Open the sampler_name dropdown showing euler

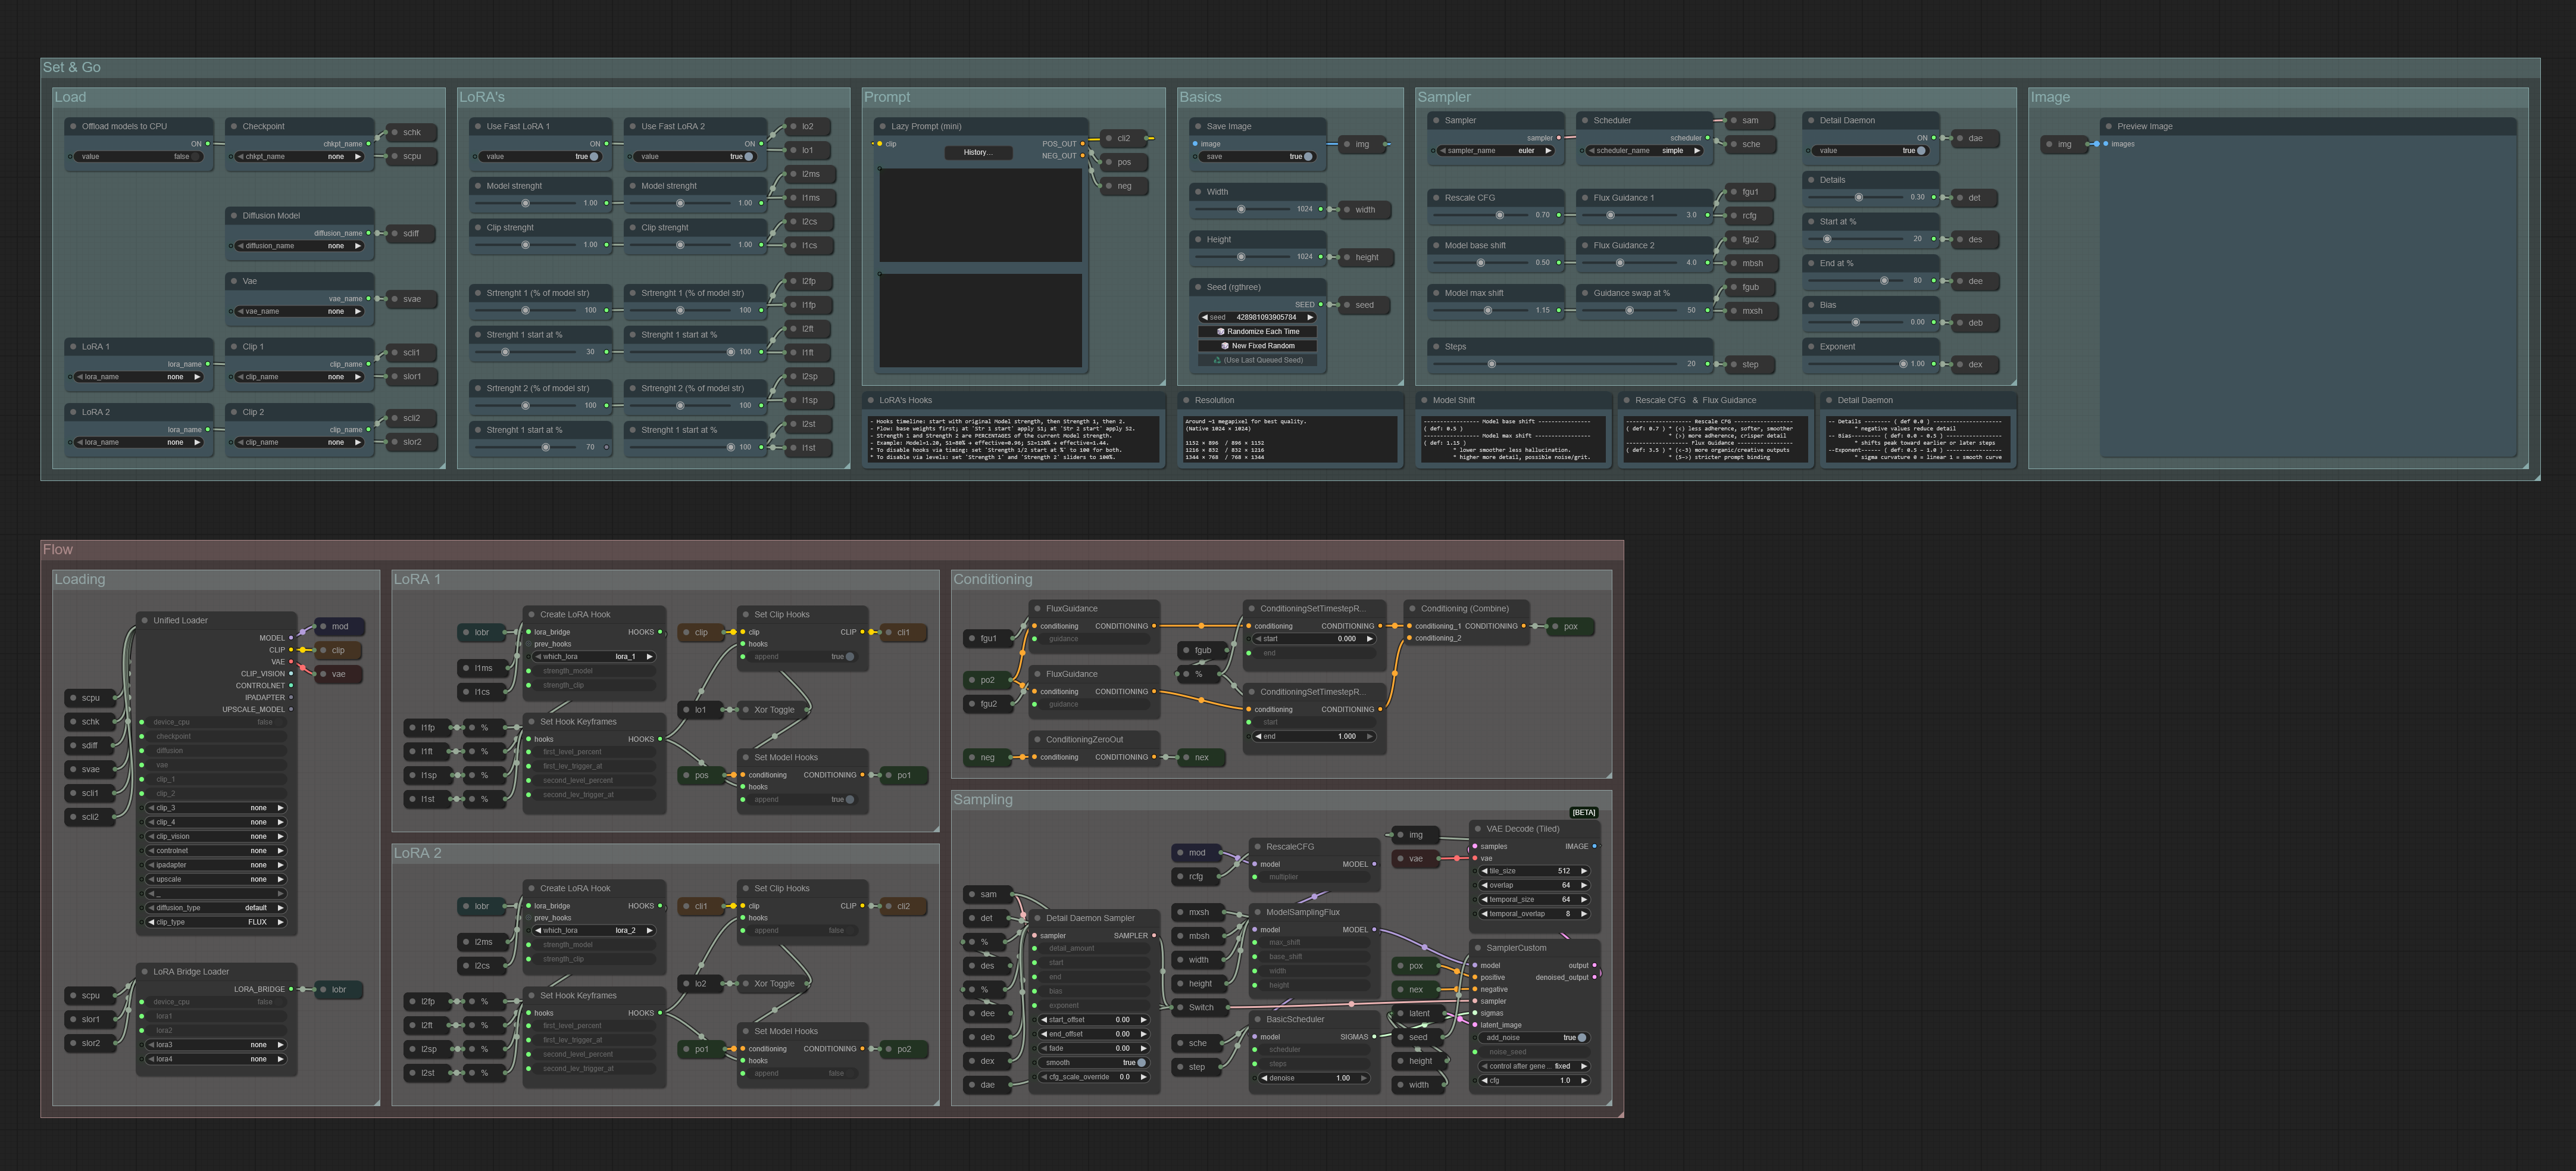tap(1495, 151)
